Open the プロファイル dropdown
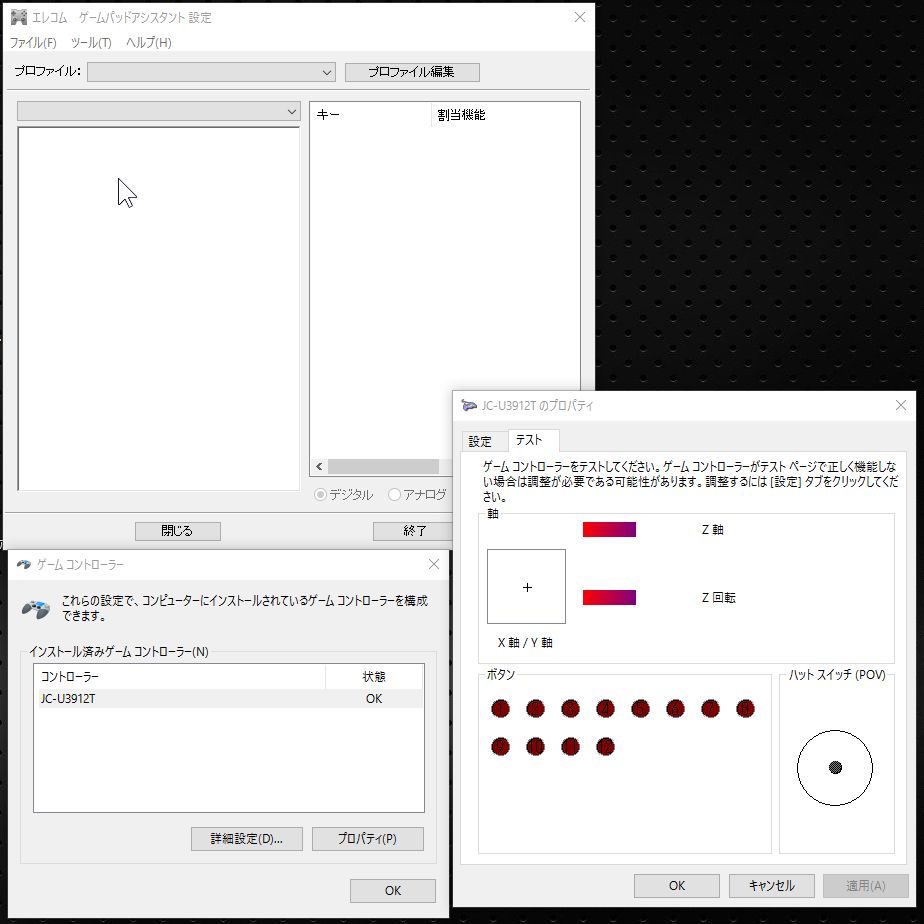924x924 pixels. (212, 72)
